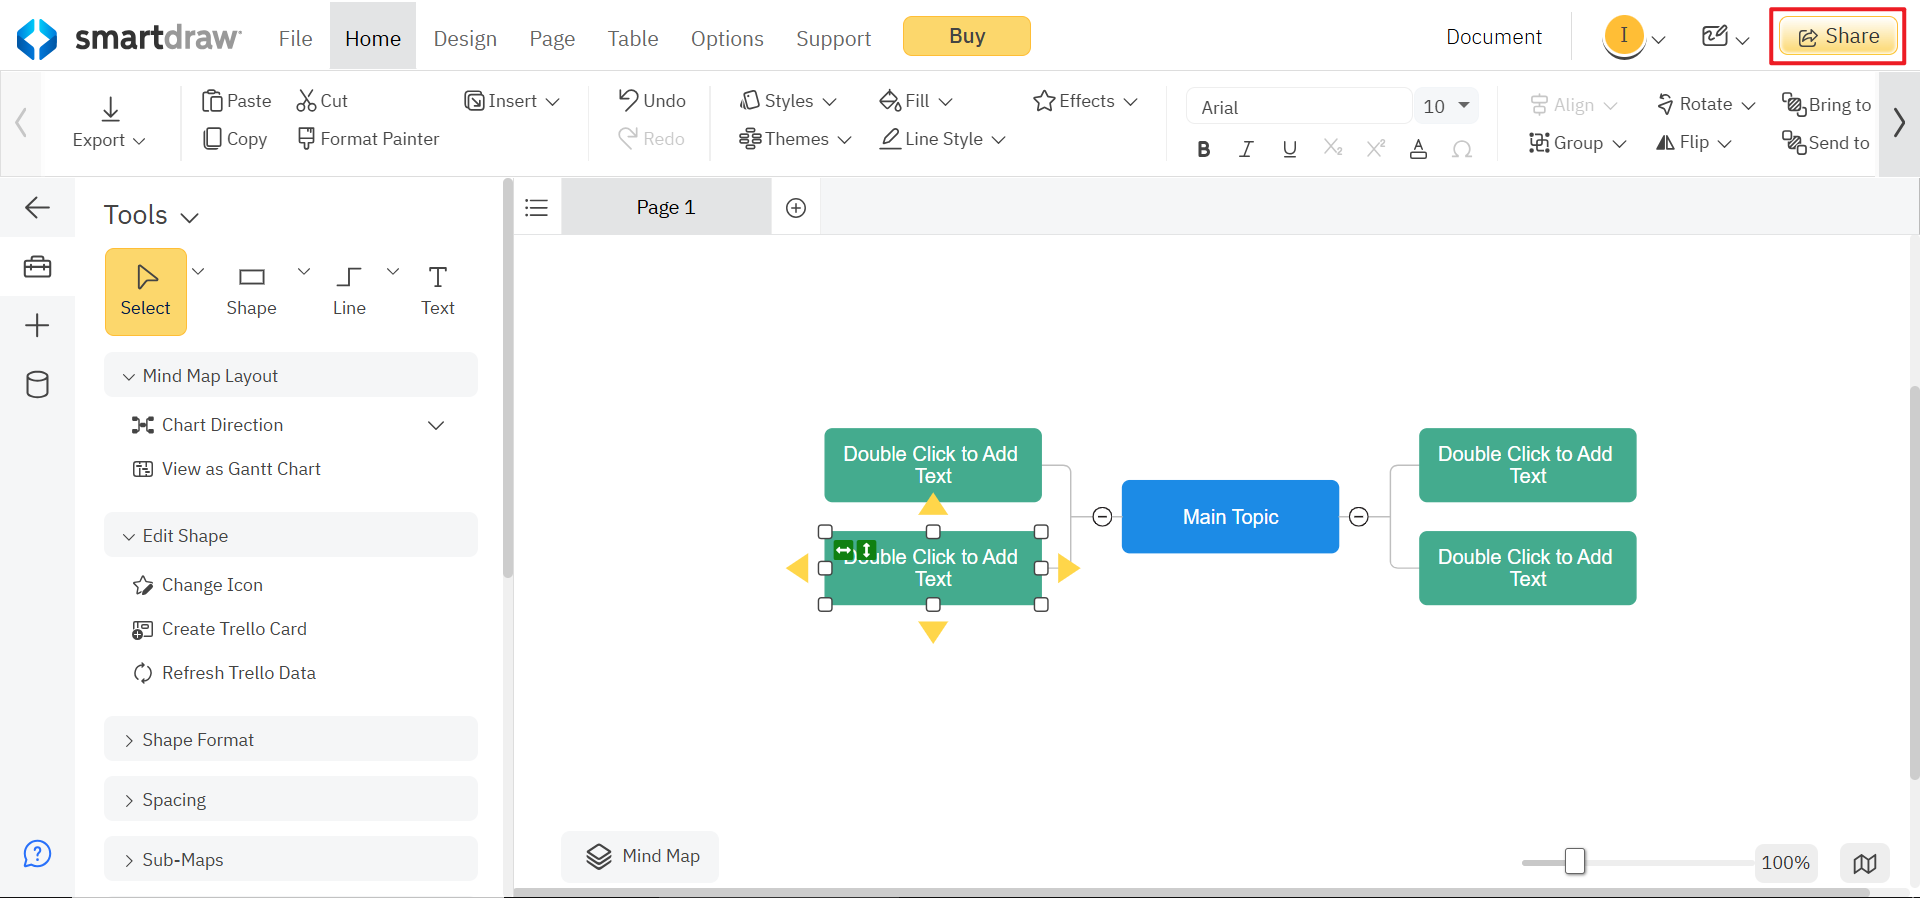Select the Line tool
The image size is (1920, 898).
click(x=349, y=291)
